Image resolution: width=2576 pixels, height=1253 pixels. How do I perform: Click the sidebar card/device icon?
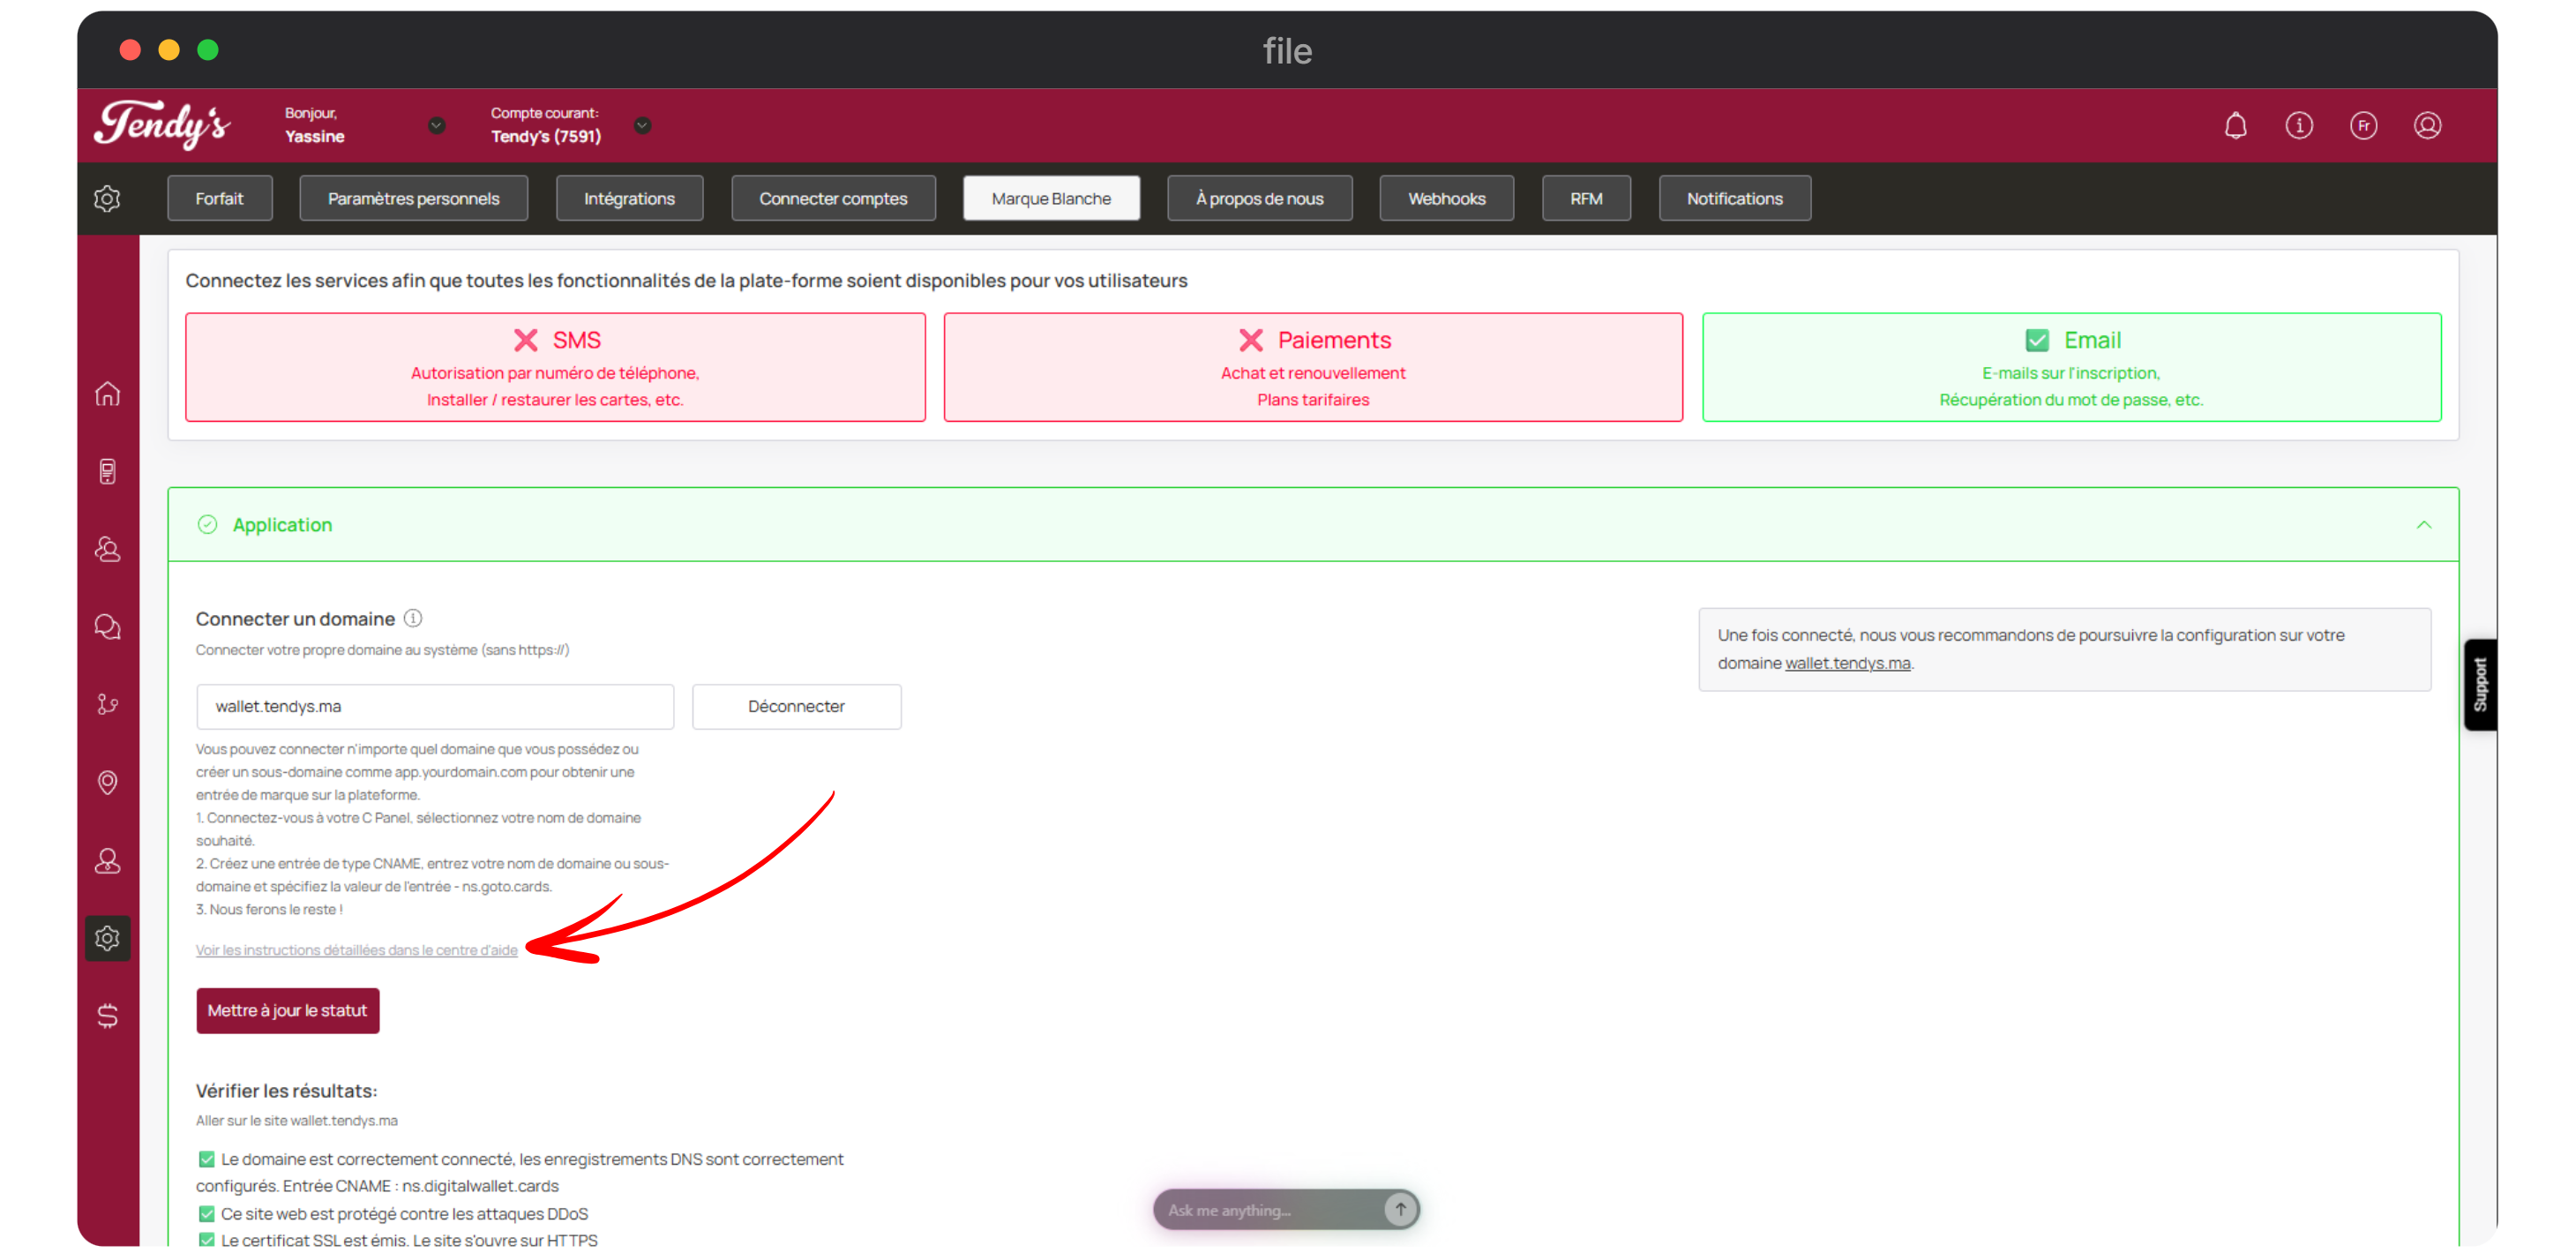[108, 471]
